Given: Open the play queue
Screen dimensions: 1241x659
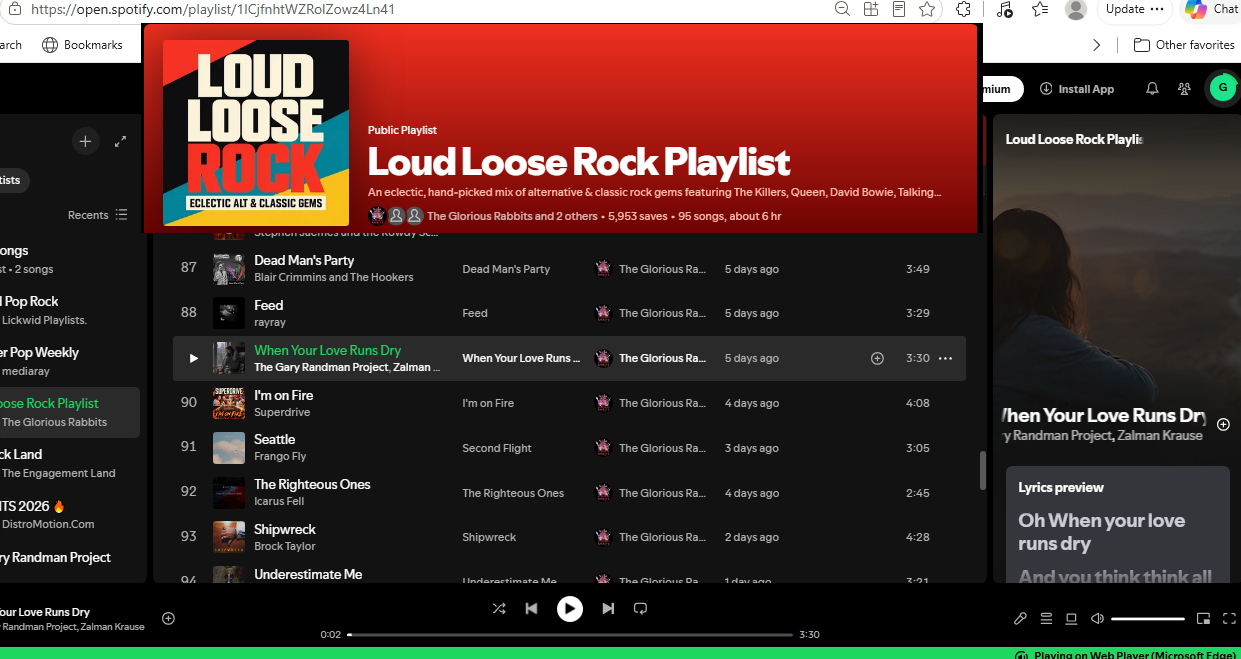Looking at the screenshot, I should (x=1046, y=618).
